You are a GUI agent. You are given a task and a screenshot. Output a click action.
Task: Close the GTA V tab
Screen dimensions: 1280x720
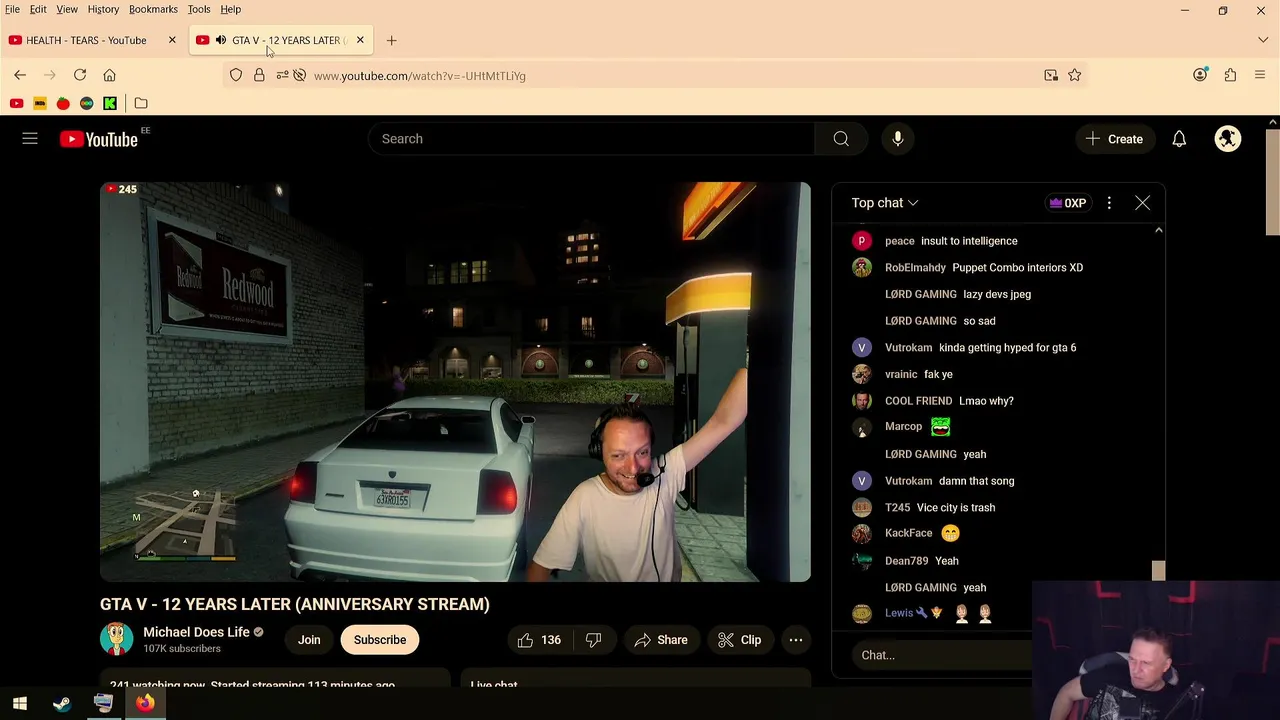click(360, 40)
